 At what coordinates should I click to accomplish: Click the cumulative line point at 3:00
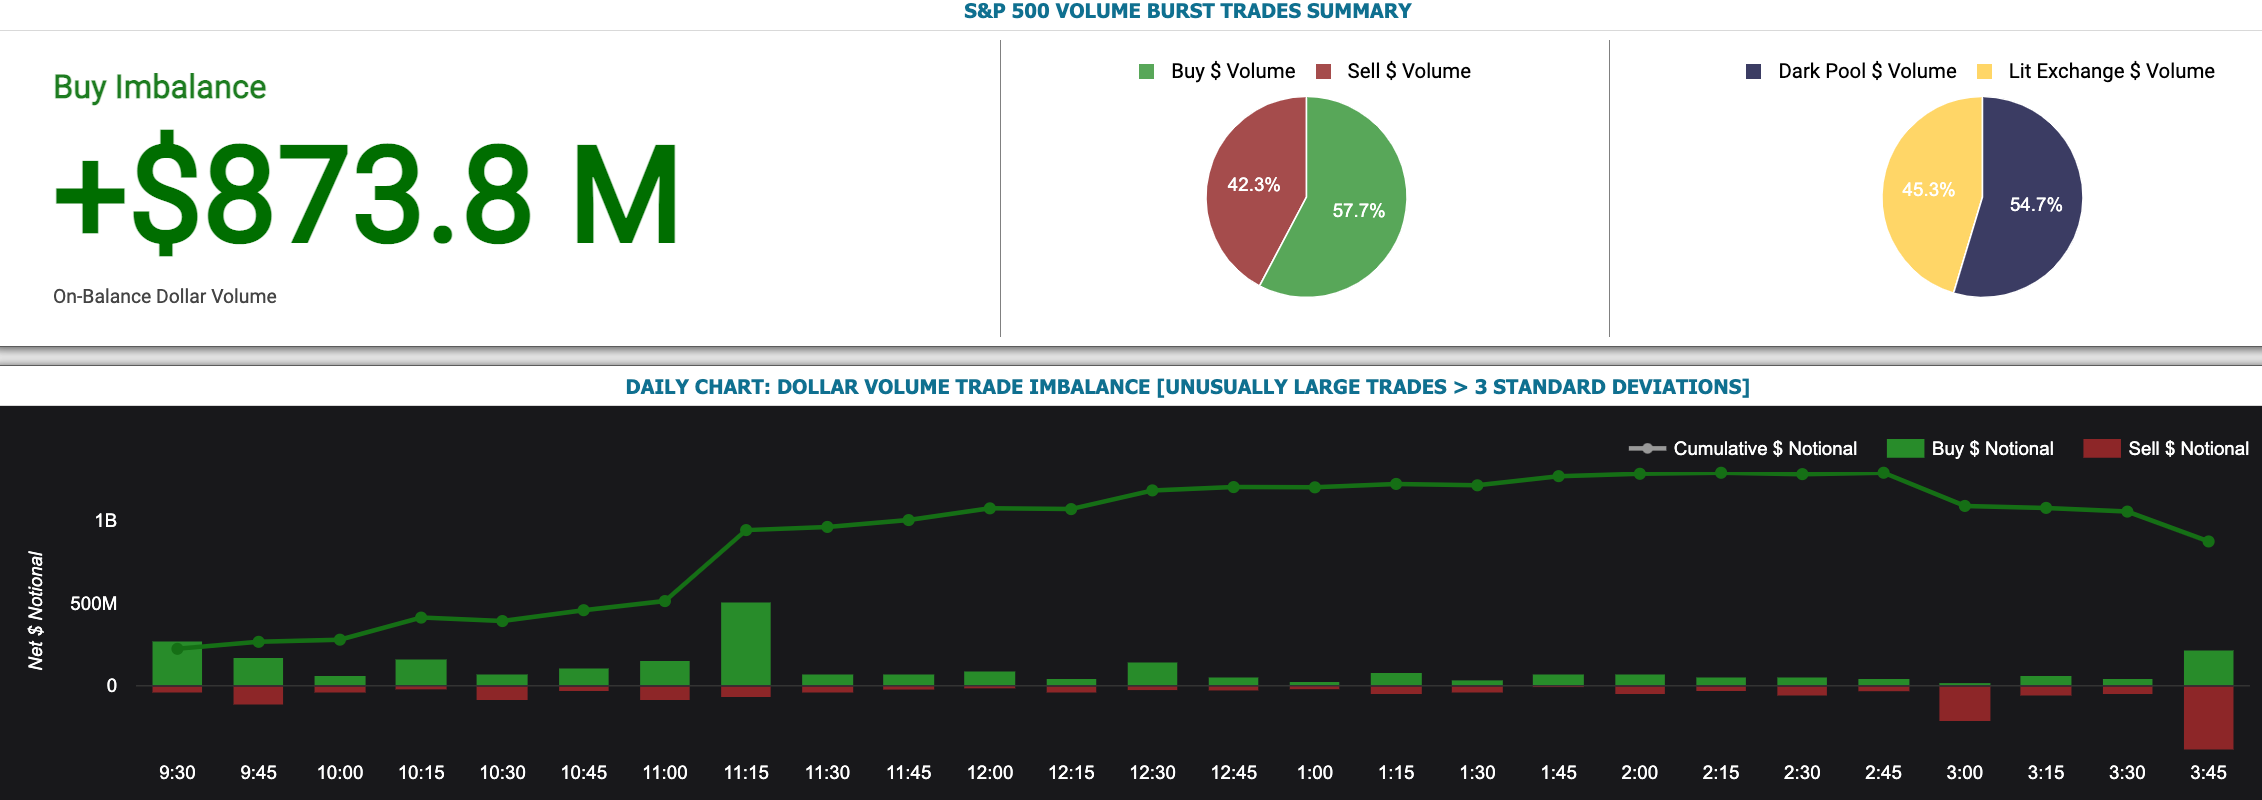point(1964,506)
